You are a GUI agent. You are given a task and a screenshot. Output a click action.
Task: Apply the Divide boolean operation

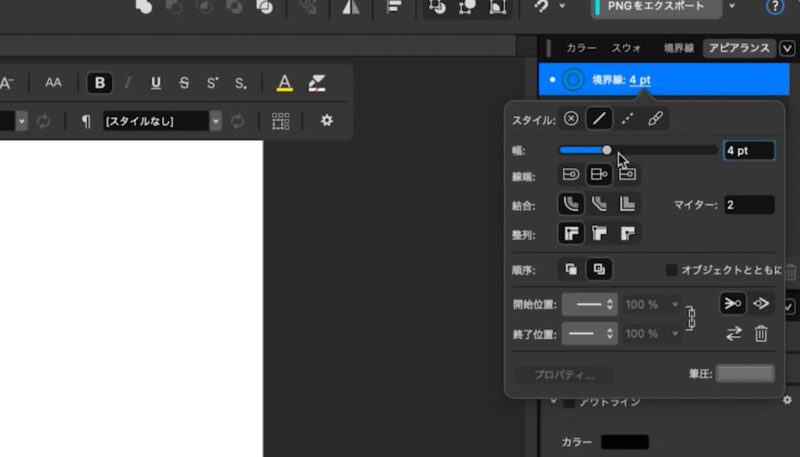pos(265,7)
